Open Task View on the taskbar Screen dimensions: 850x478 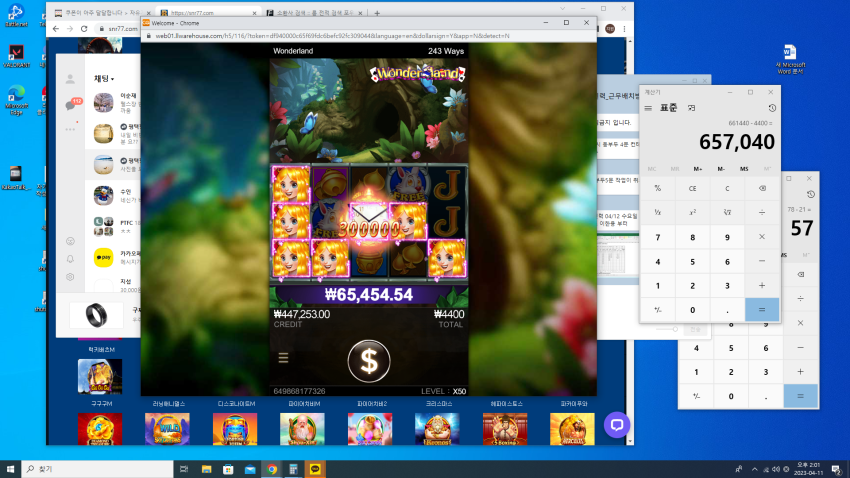184,469
